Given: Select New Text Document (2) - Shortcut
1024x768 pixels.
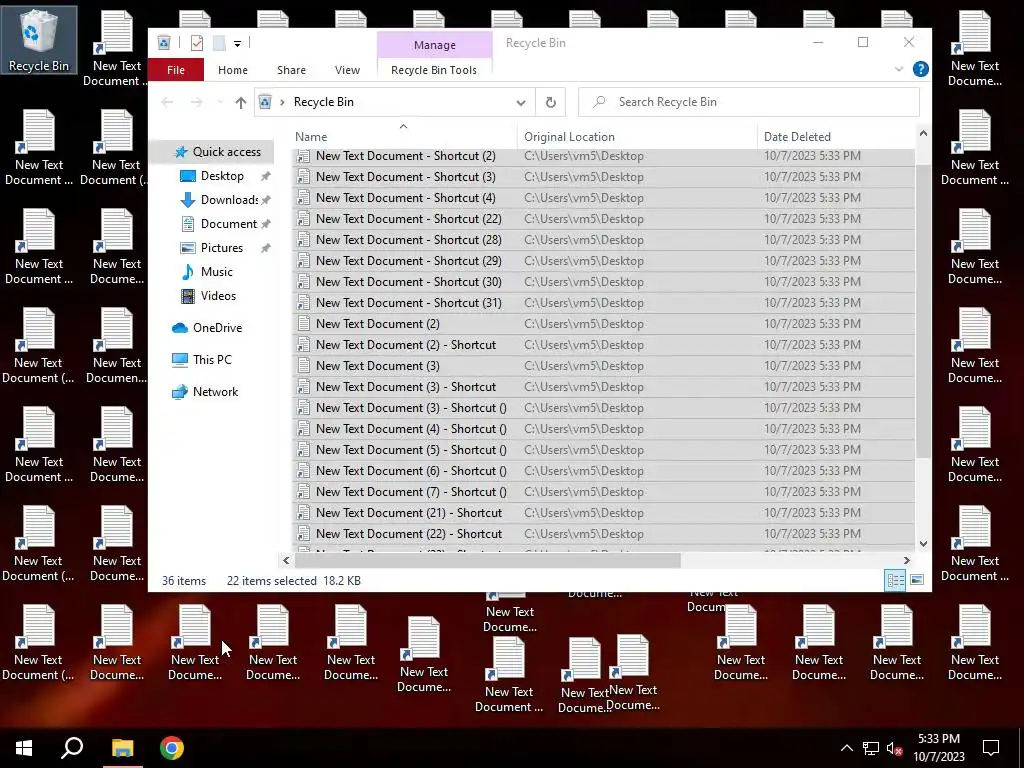Looking at the screenshot, I should (603, 345).
